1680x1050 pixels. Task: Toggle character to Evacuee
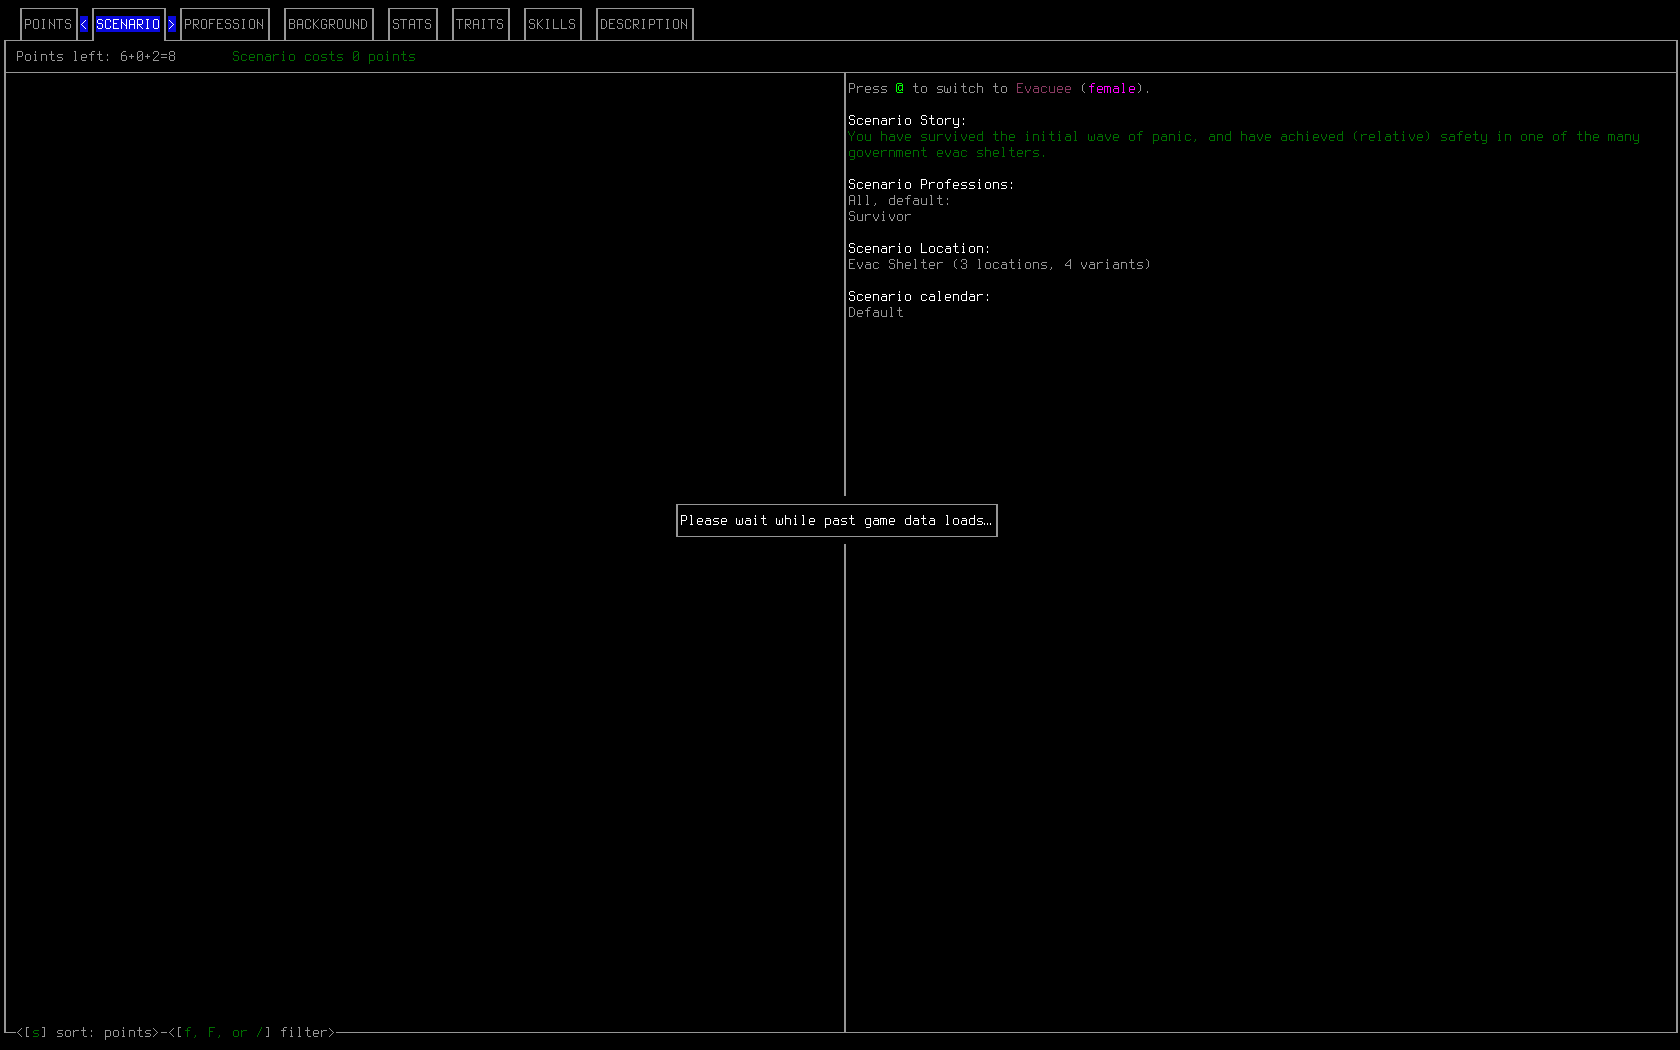click(x=1043, y=88)
